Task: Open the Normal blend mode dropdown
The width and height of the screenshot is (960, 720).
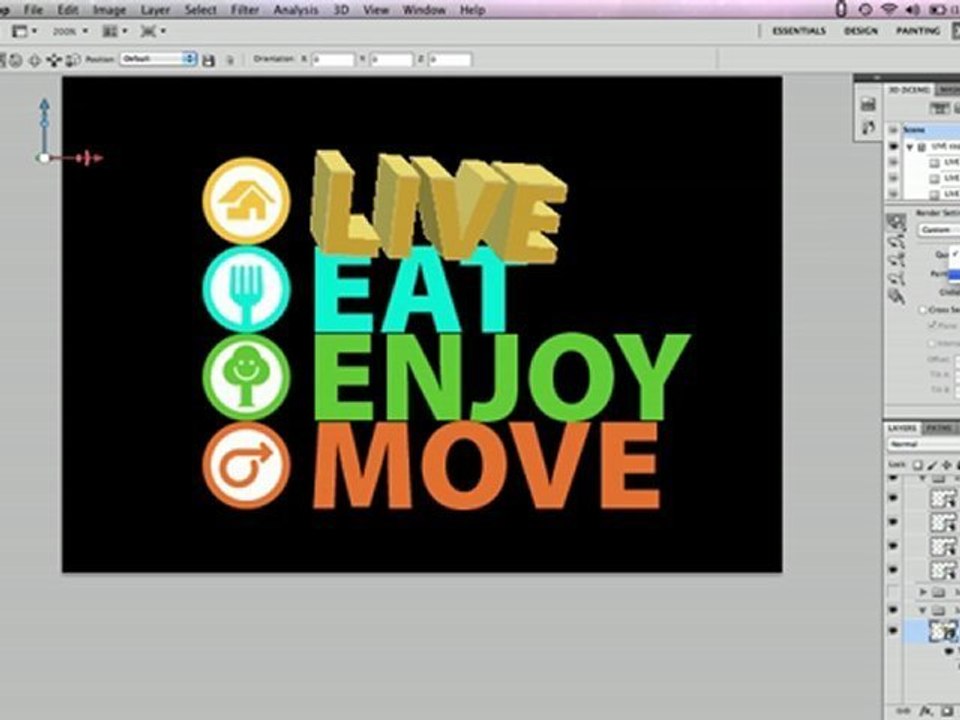Action: click(x=924, y=444)
